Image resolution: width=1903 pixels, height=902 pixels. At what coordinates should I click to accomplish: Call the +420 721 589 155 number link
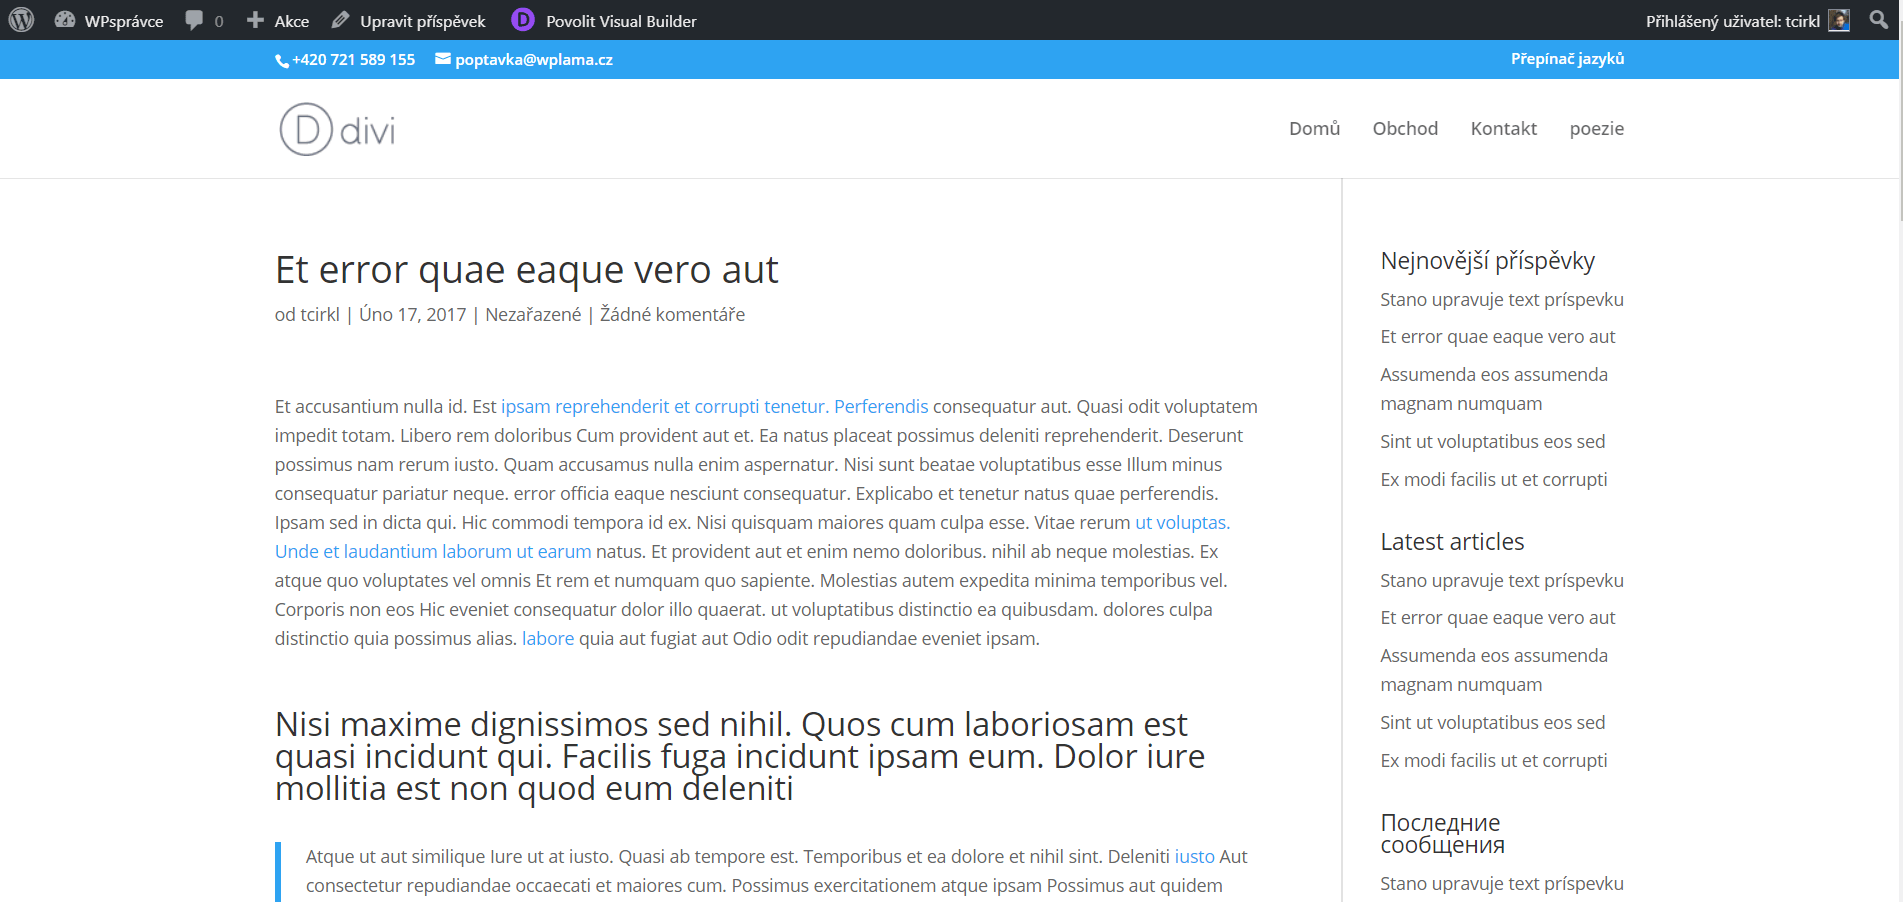coord(353,60)
